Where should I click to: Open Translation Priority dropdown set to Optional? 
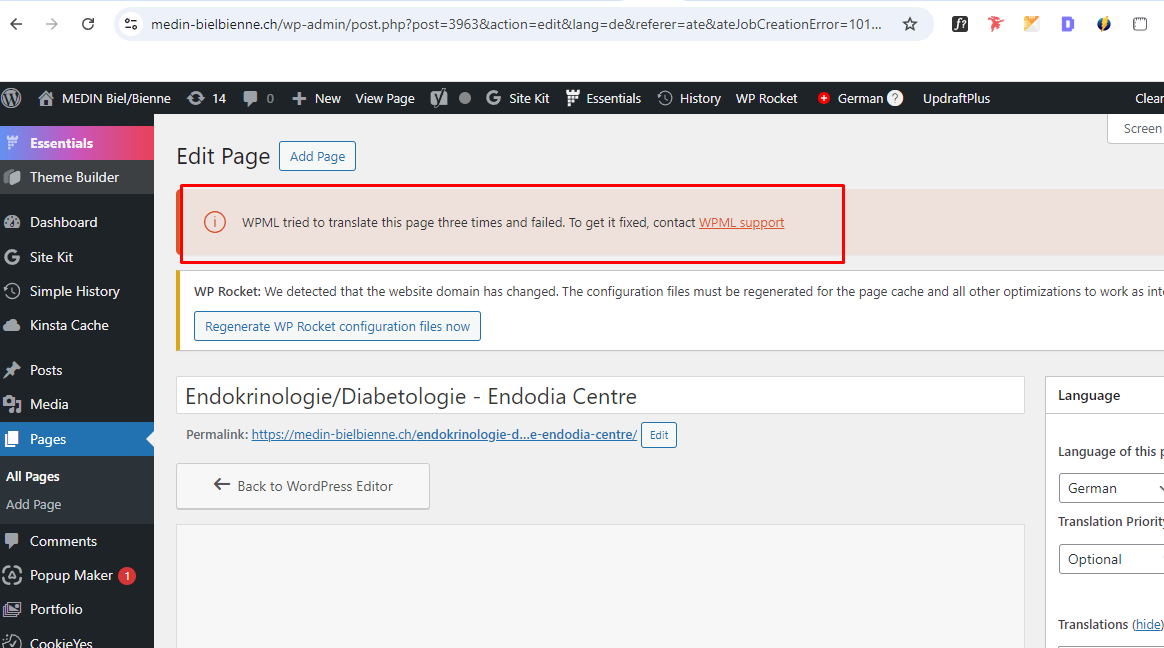[x=1111, y=559]
